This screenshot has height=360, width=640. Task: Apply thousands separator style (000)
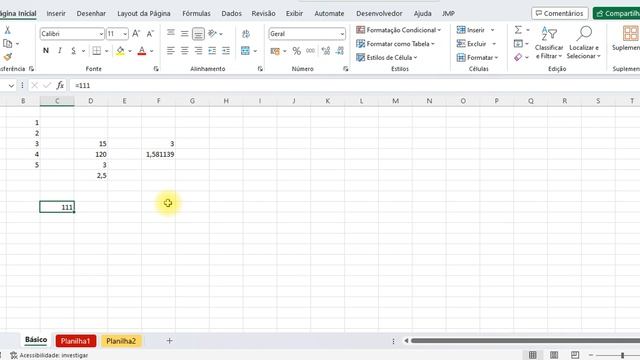311,51
